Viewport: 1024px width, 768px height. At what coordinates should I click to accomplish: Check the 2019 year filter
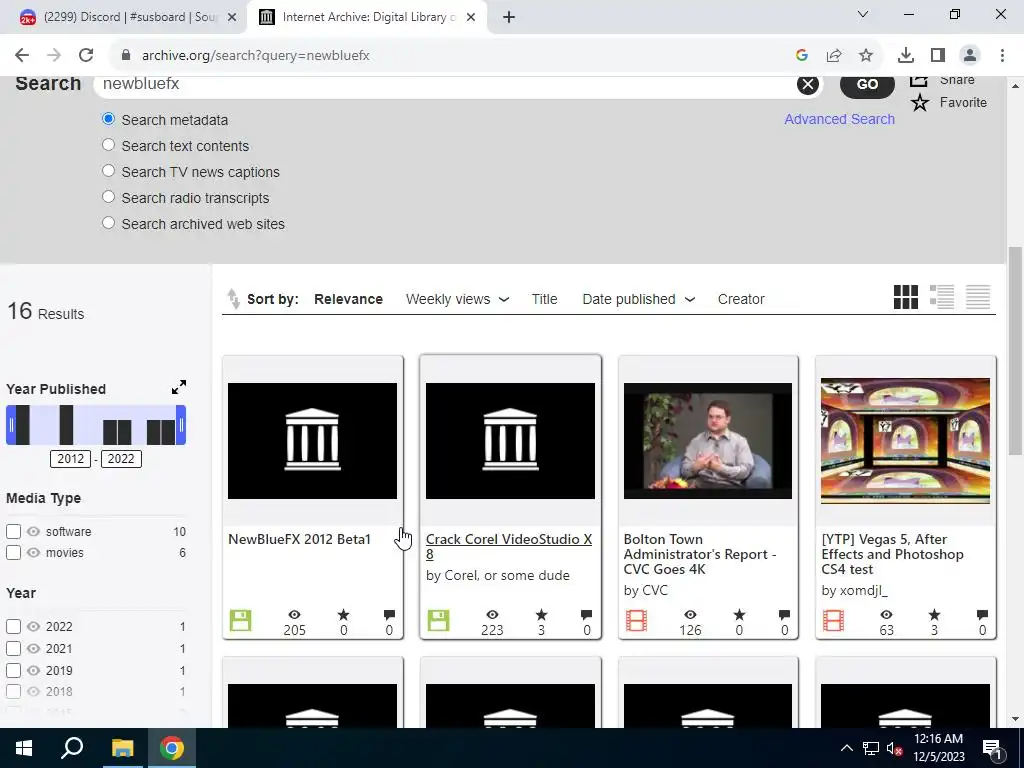(x=13, y=670)
